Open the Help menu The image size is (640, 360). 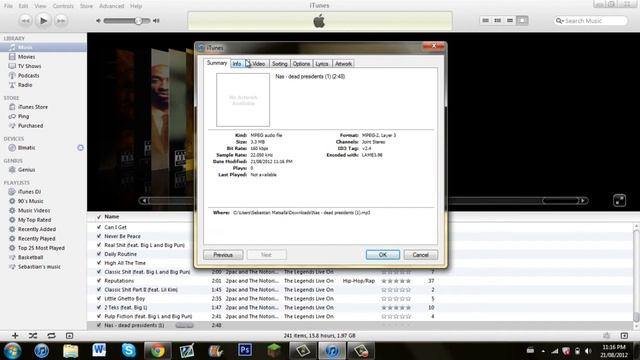tap(136, 6)
